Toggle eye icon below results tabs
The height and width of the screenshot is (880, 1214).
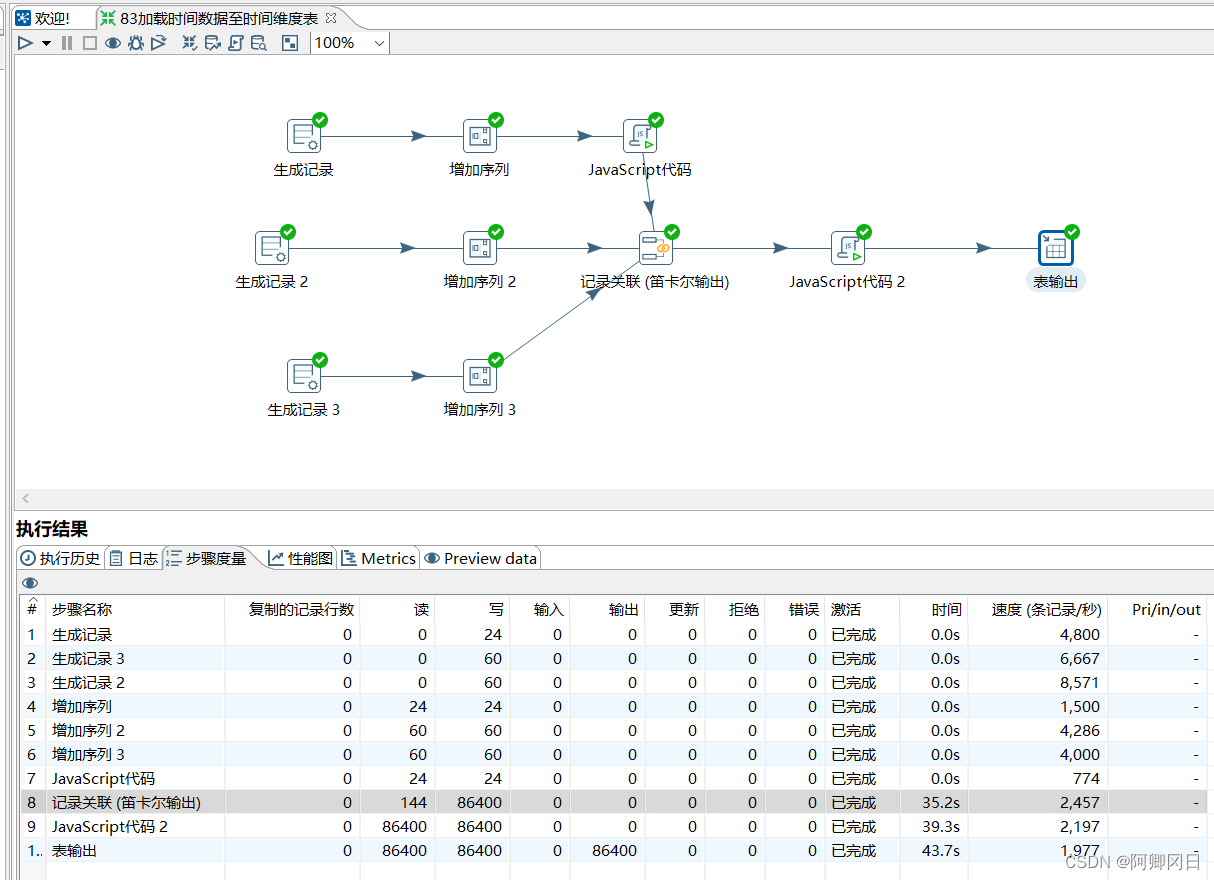pos(30,583)
